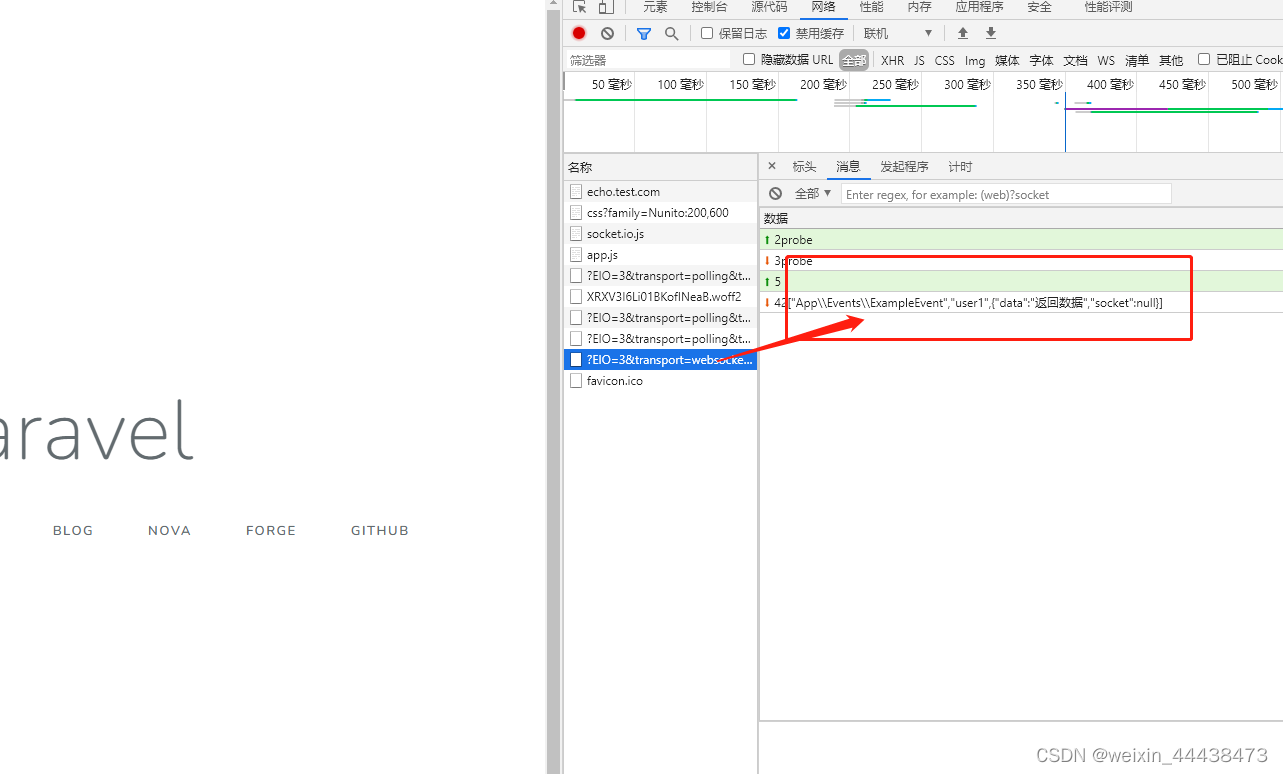Filter requests by WS type

[x=1106, y=59]
